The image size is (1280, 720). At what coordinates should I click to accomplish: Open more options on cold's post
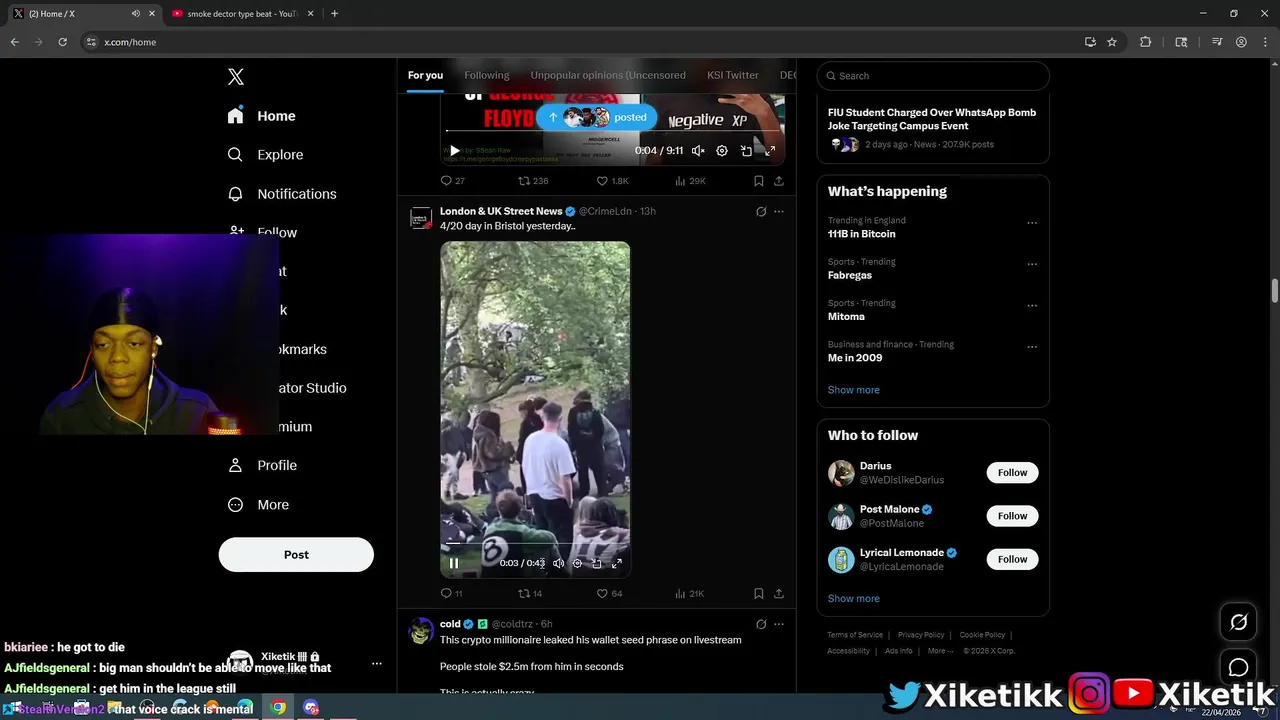779,624
